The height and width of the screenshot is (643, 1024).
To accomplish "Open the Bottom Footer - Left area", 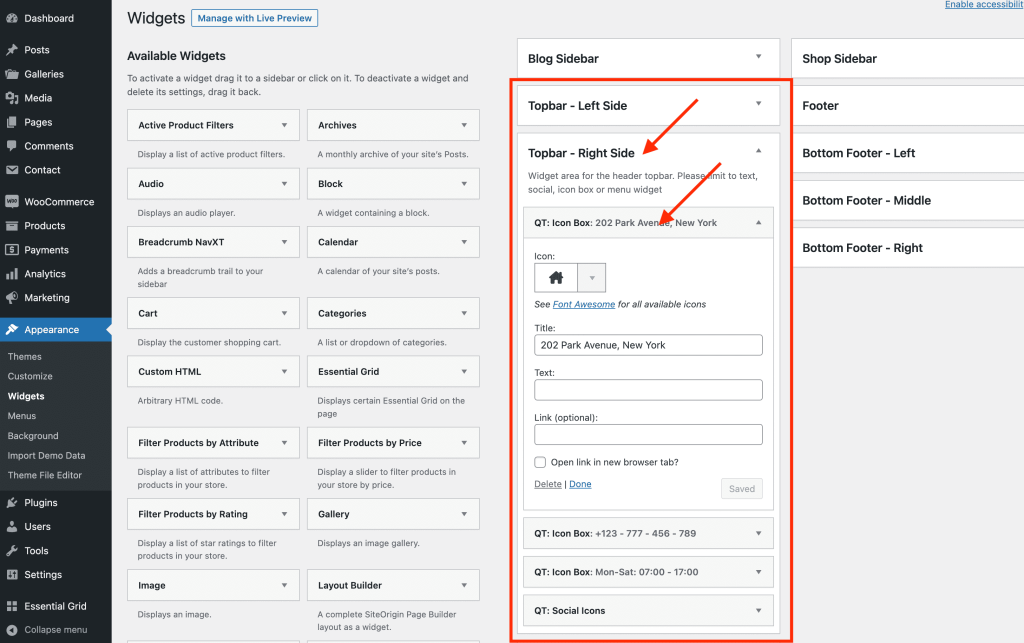I will 908,153.
